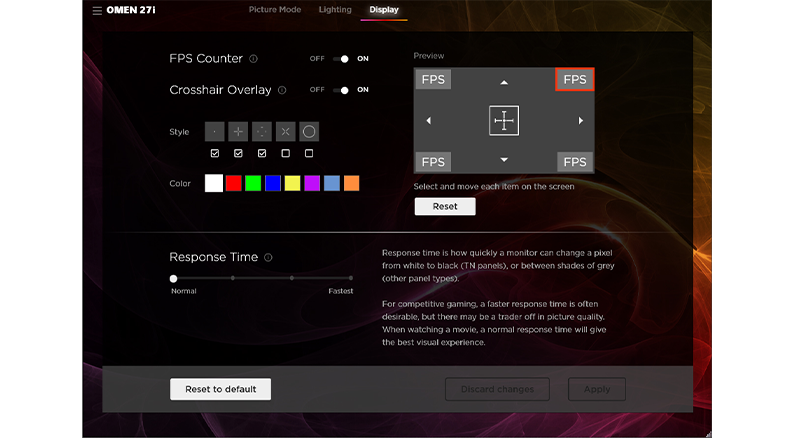The image size is (795, 438).
Task: Click the ON label of Crosshair Overlay
Action: [x=363, y=90]
